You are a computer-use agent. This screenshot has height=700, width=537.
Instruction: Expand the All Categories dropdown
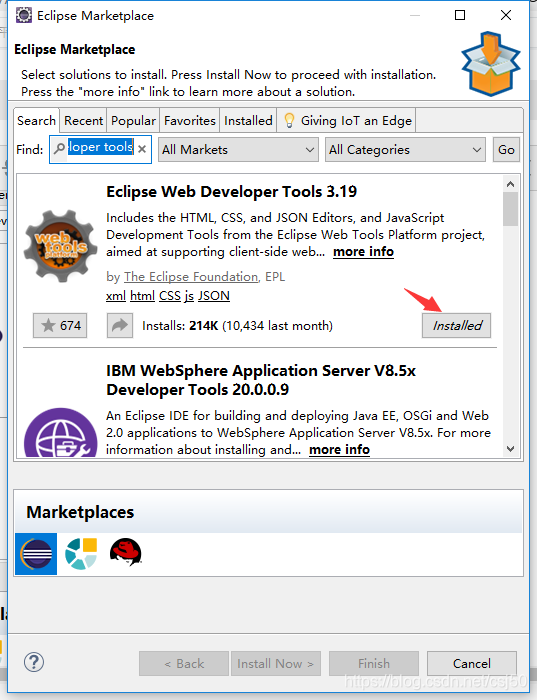coord(405,150)
